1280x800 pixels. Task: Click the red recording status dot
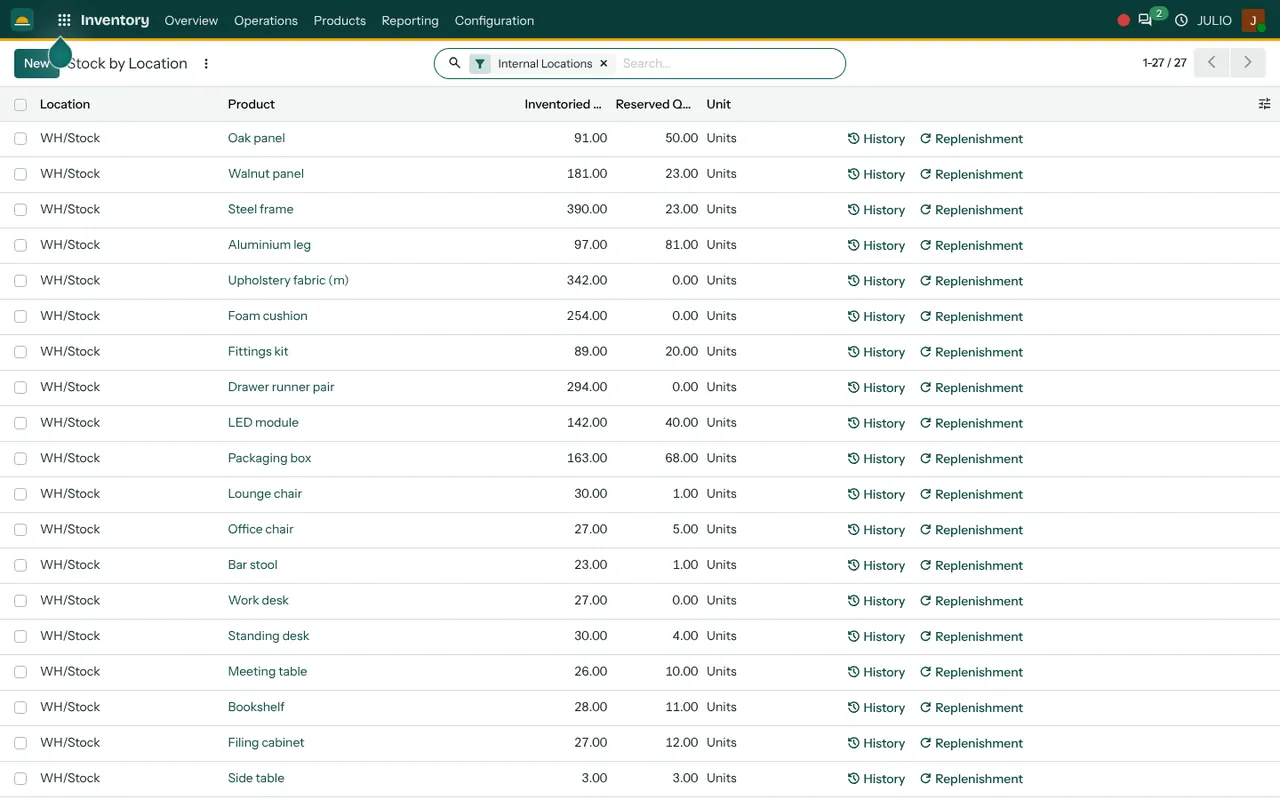1123,20
